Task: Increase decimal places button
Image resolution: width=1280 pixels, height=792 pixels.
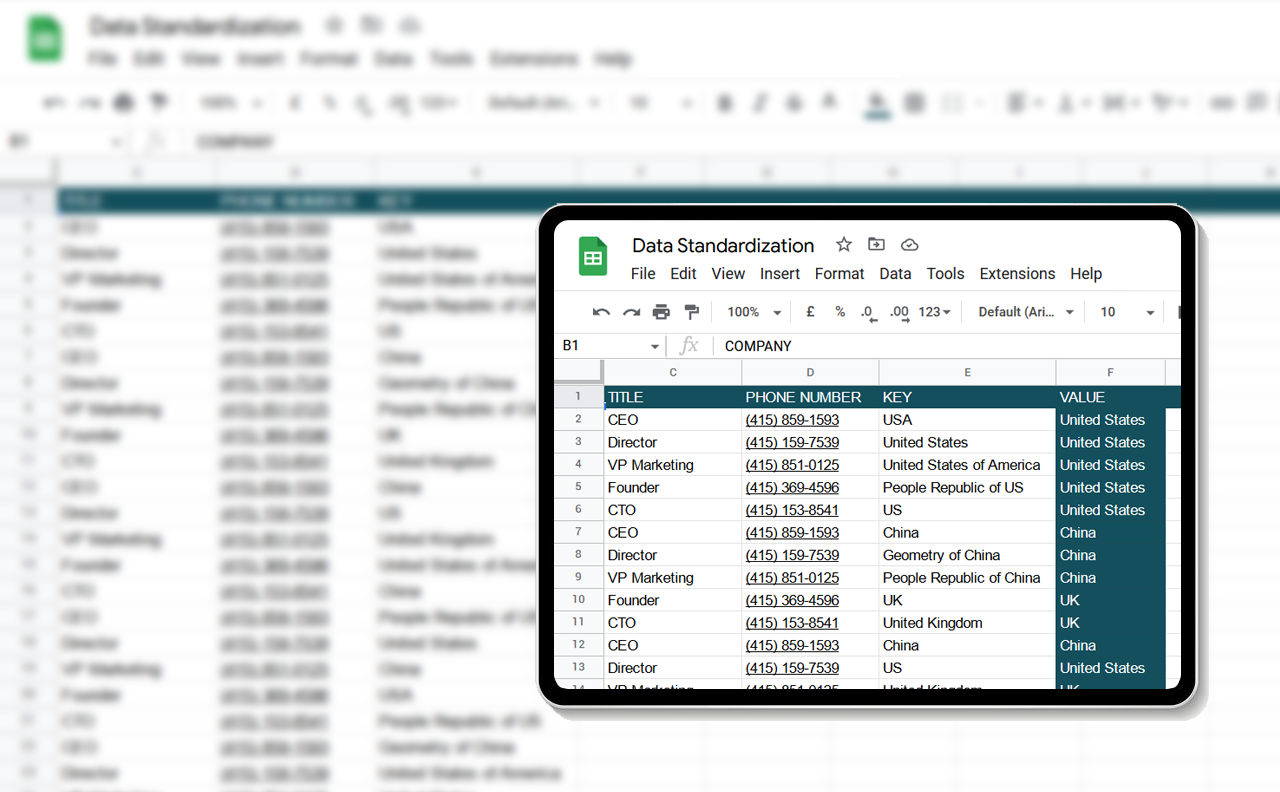Action: pyautogui.click(x=899, y=313)
